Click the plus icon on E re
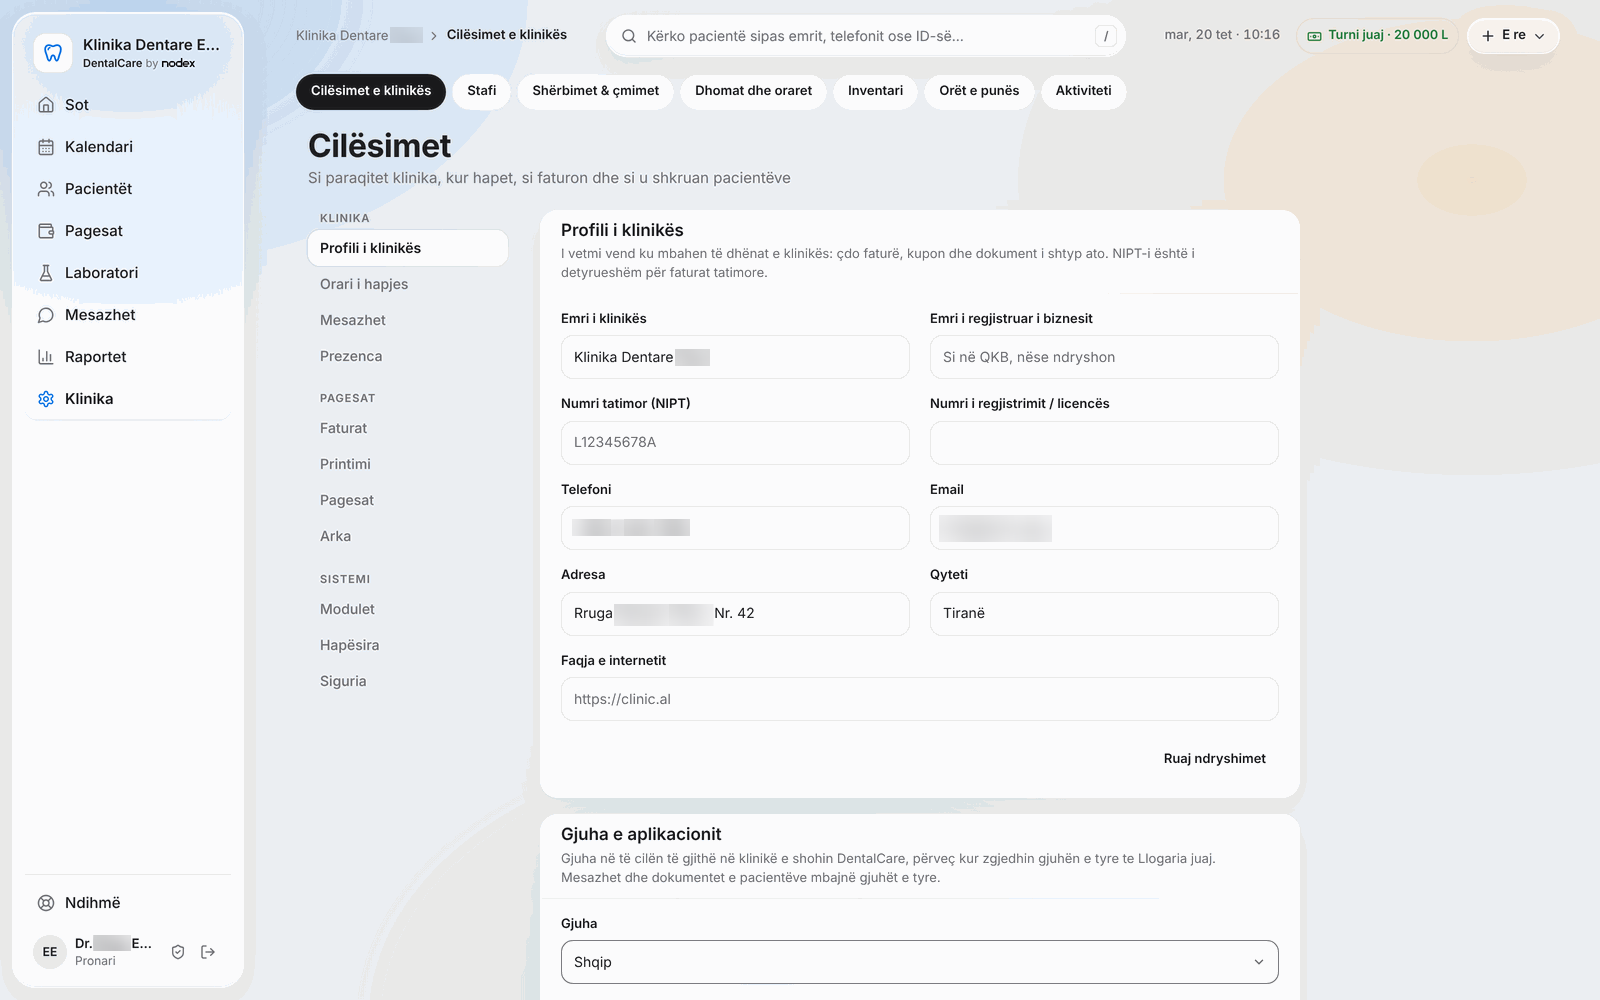 click(1488, 36)
